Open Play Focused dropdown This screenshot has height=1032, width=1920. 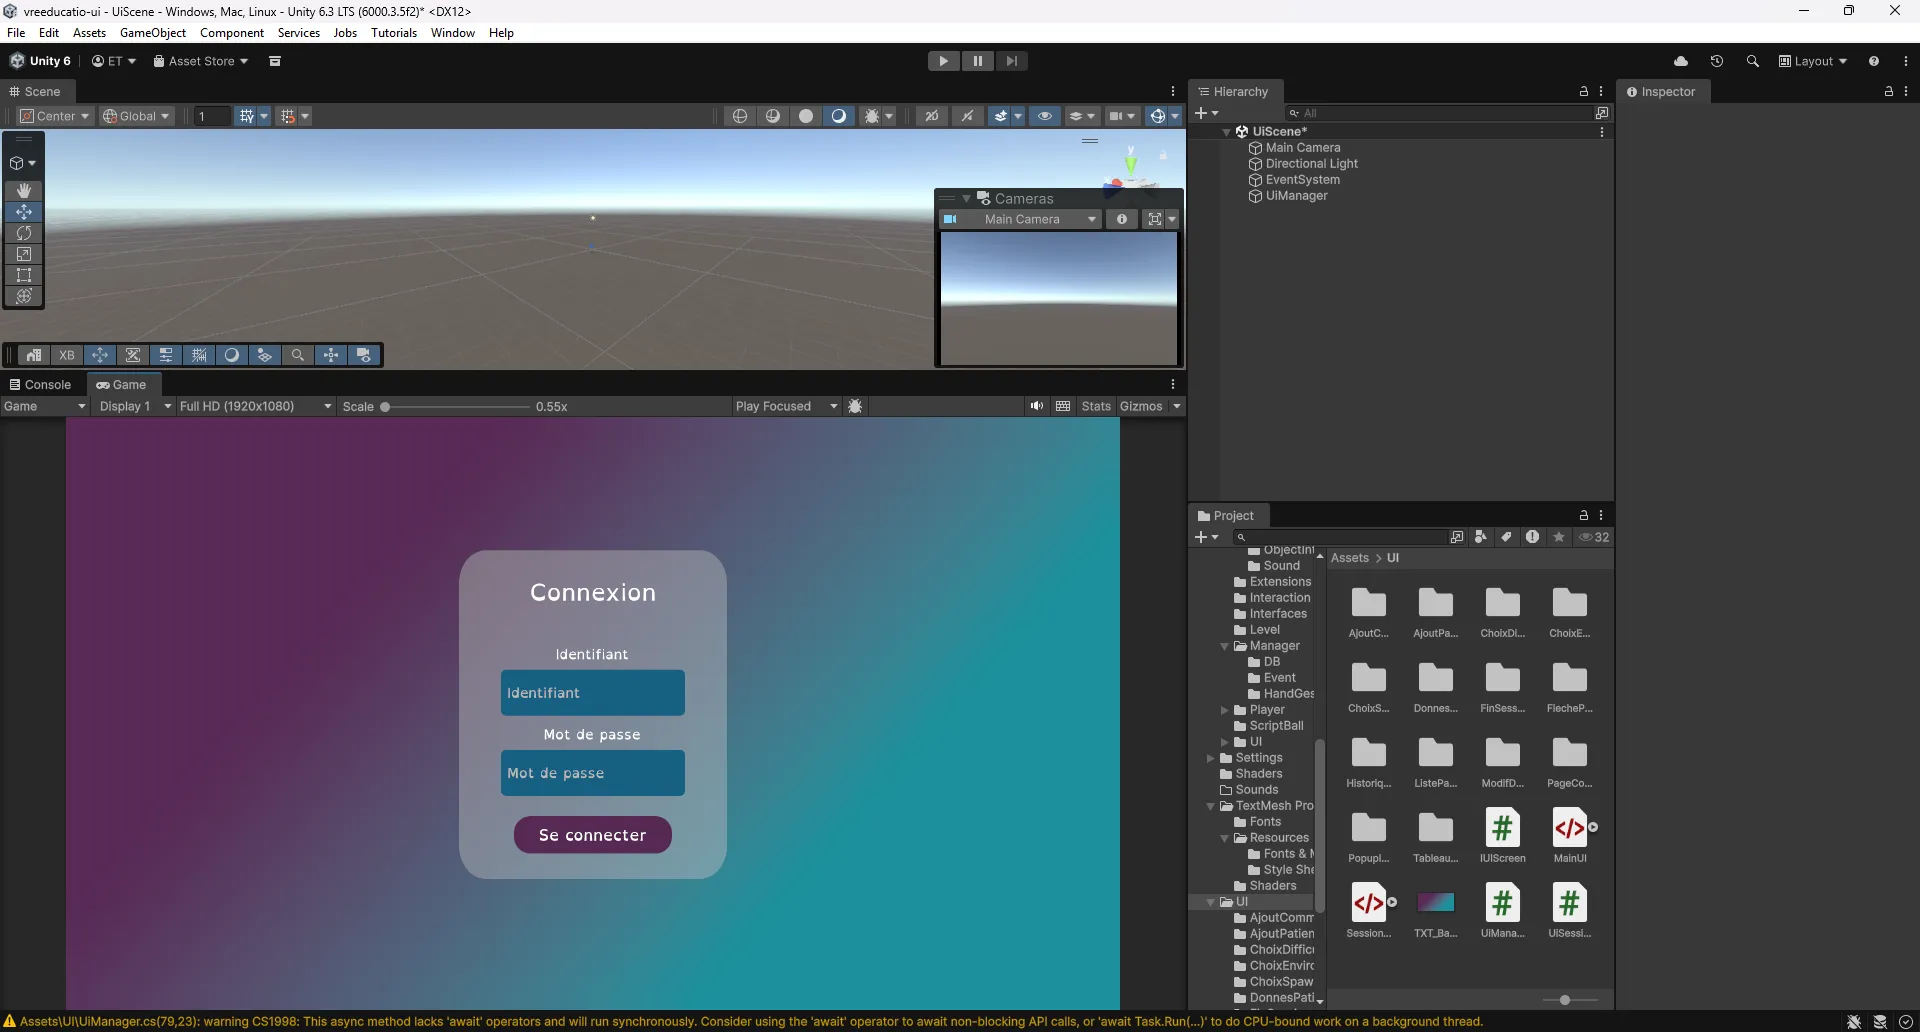(786, 406)
